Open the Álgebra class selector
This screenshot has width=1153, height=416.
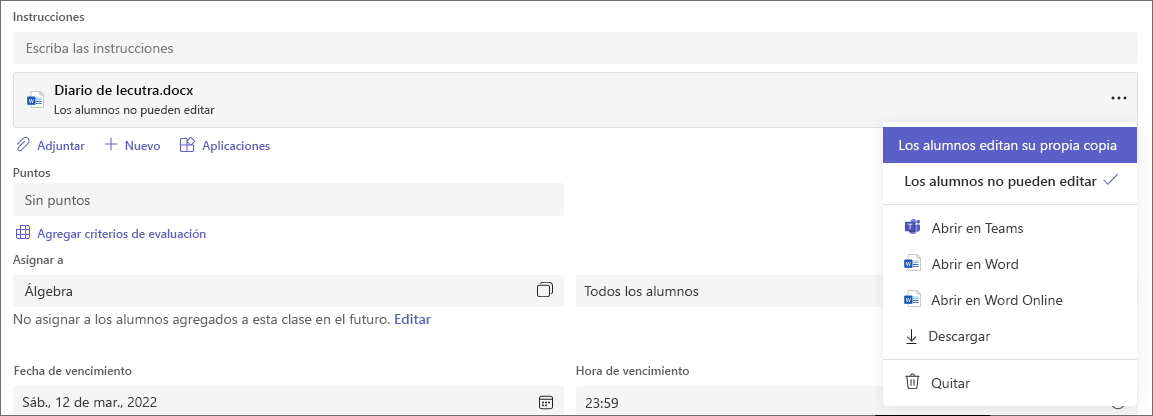(x=288, y=291)
